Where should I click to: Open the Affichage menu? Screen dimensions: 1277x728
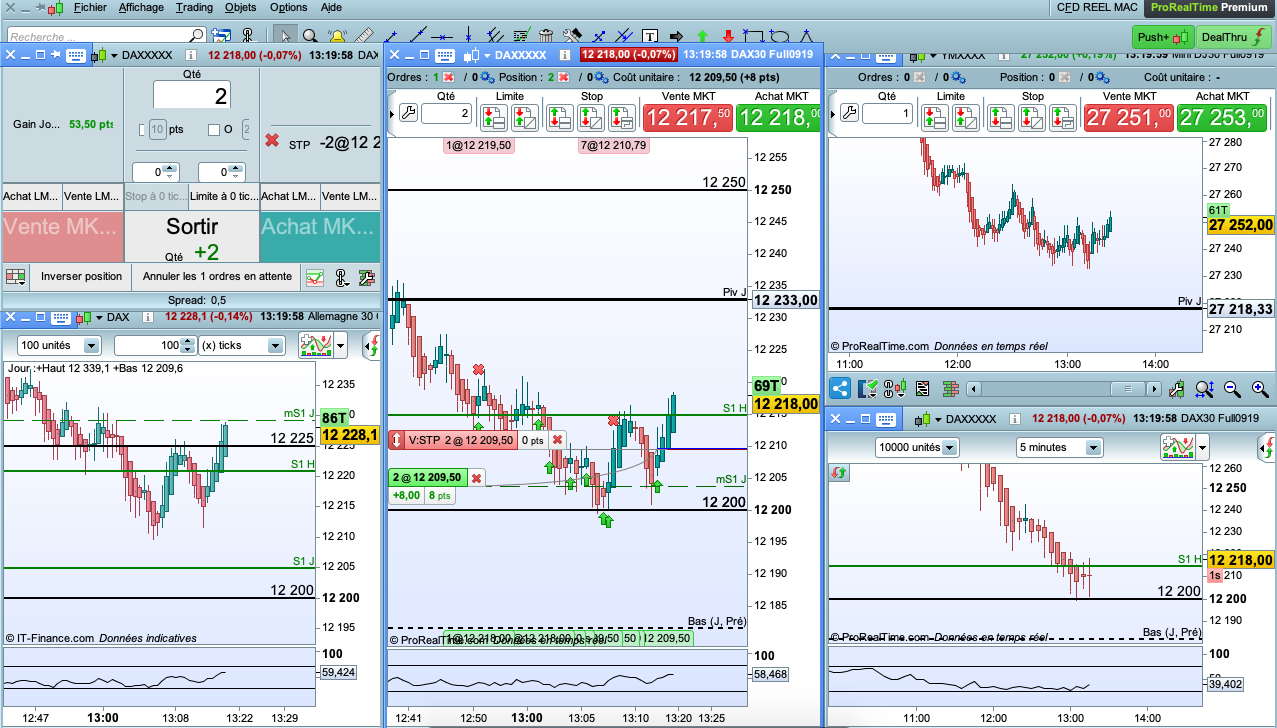click(x=141, y=7)
